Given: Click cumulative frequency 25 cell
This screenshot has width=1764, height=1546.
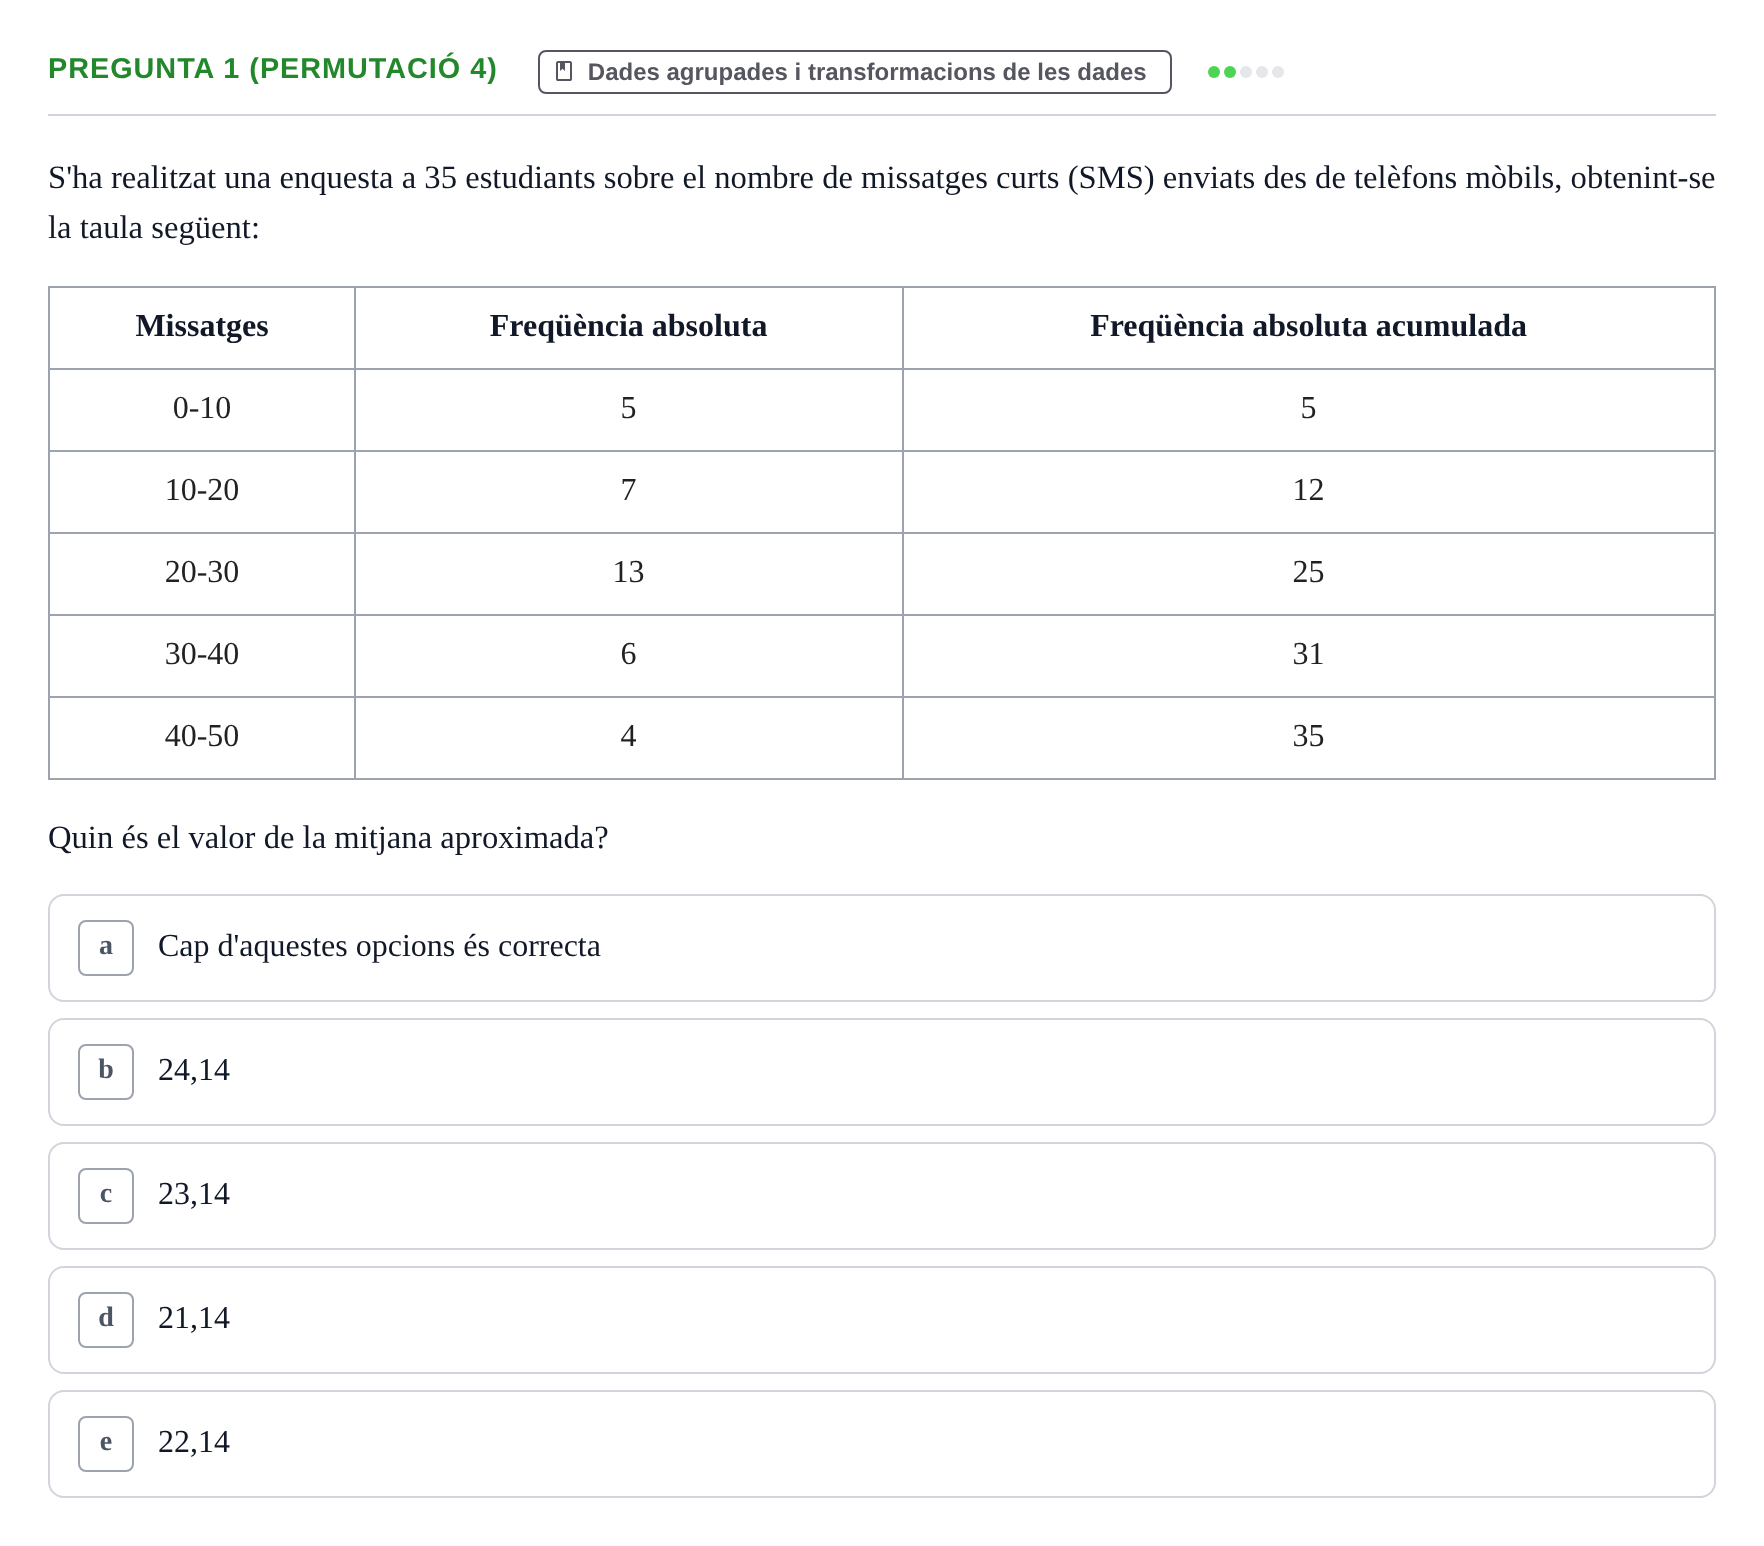Looking at the screenshot, I should [x=1309, y=574].
